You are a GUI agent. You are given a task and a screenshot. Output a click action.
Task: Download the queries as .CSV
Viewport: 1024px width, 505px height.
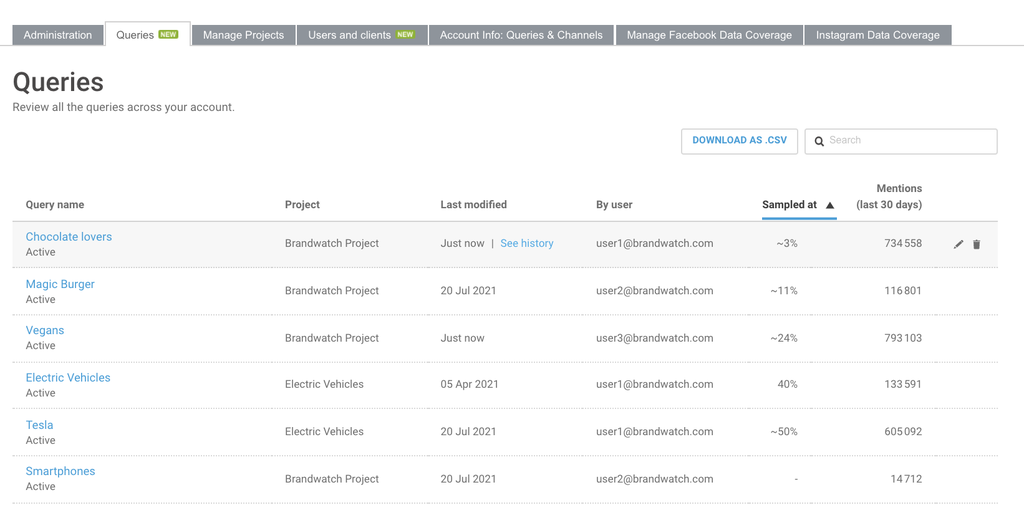coord(739,141)
